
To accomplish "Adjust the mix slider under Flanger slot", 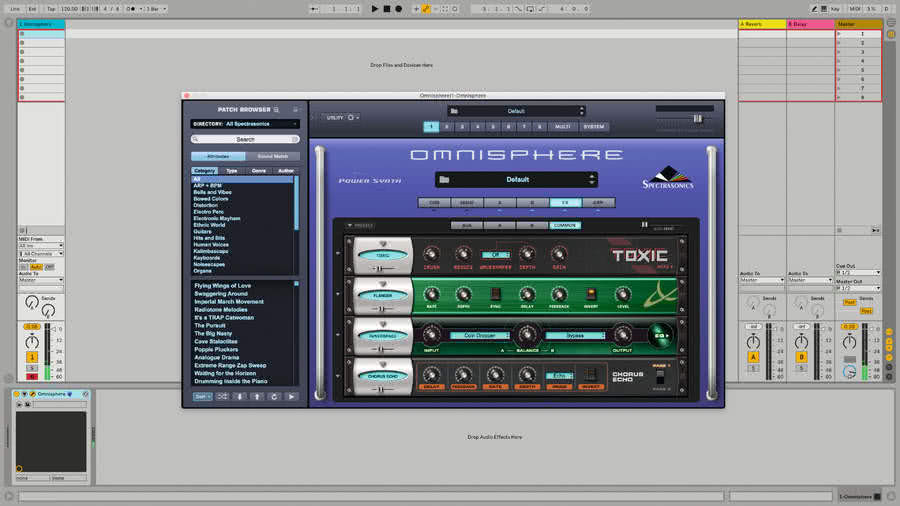I will pyautogui.click(x=383, y=309).
